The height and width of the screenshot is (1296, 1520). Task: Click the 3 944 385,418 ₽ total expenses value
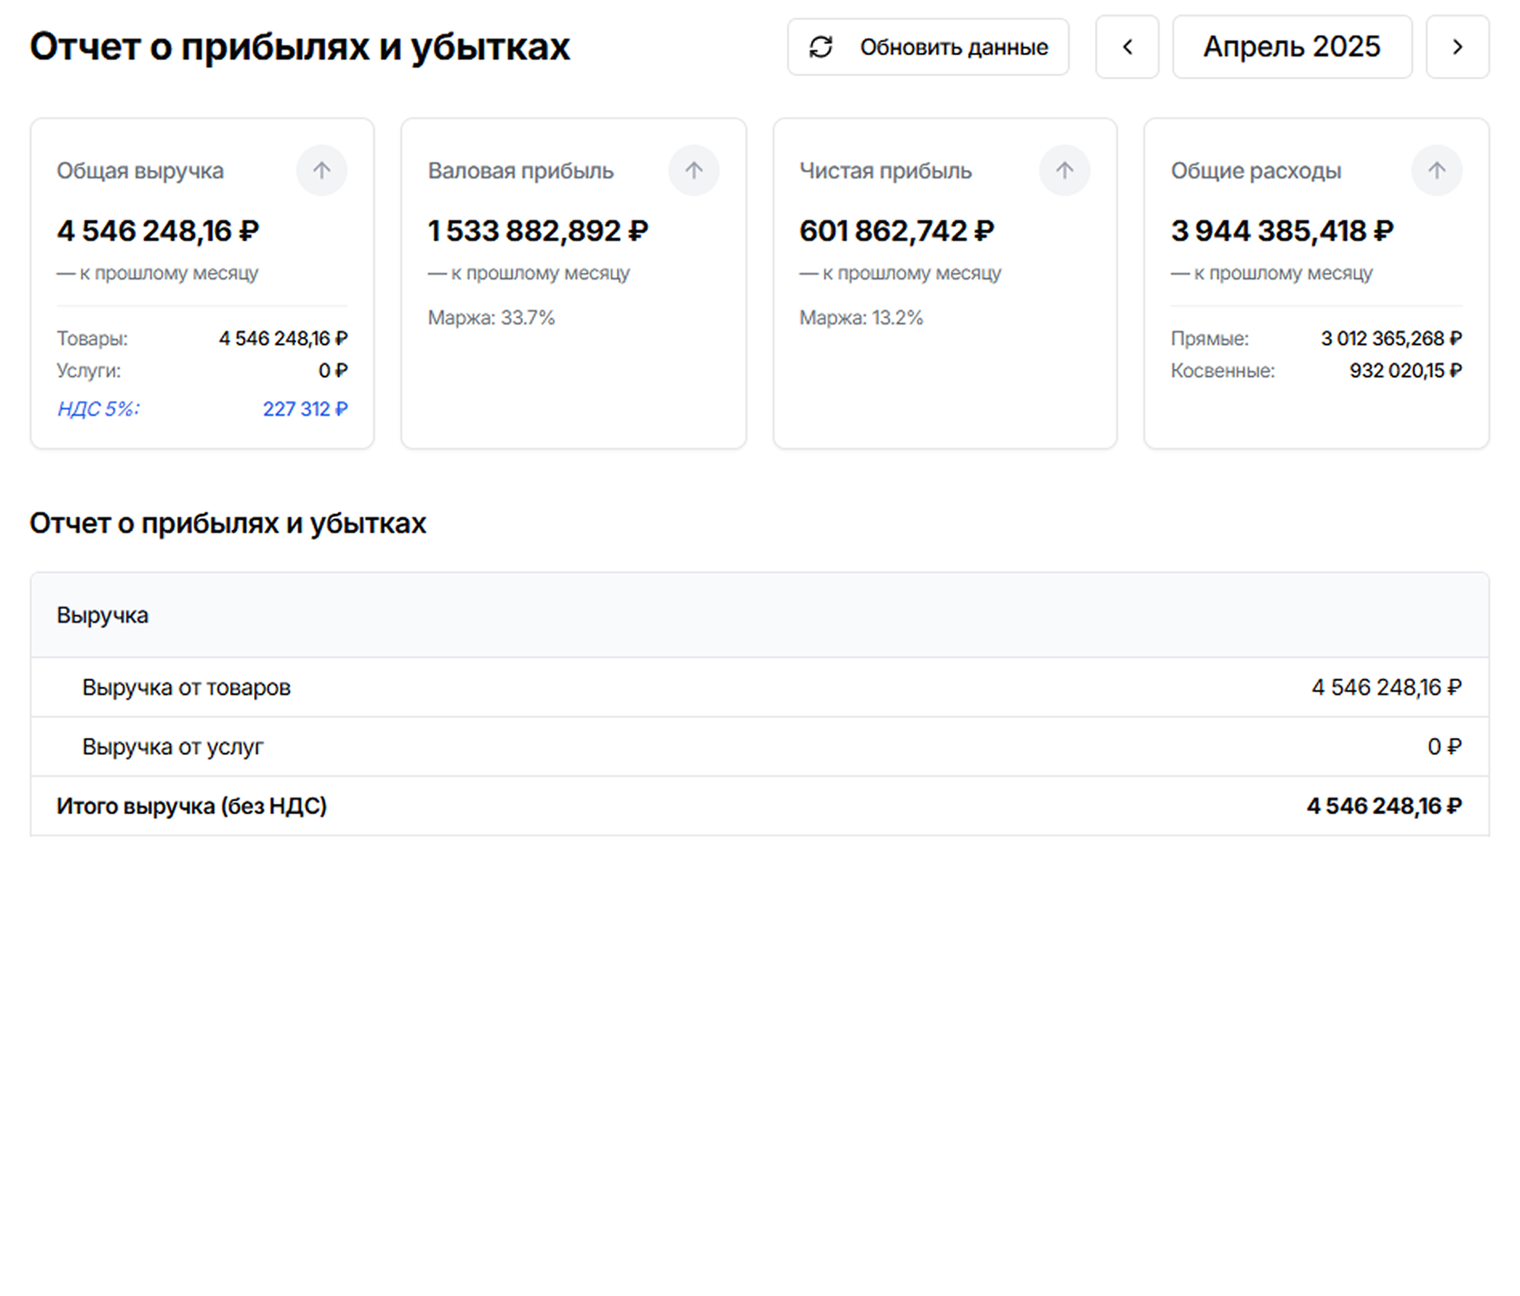pos(1282,231)
